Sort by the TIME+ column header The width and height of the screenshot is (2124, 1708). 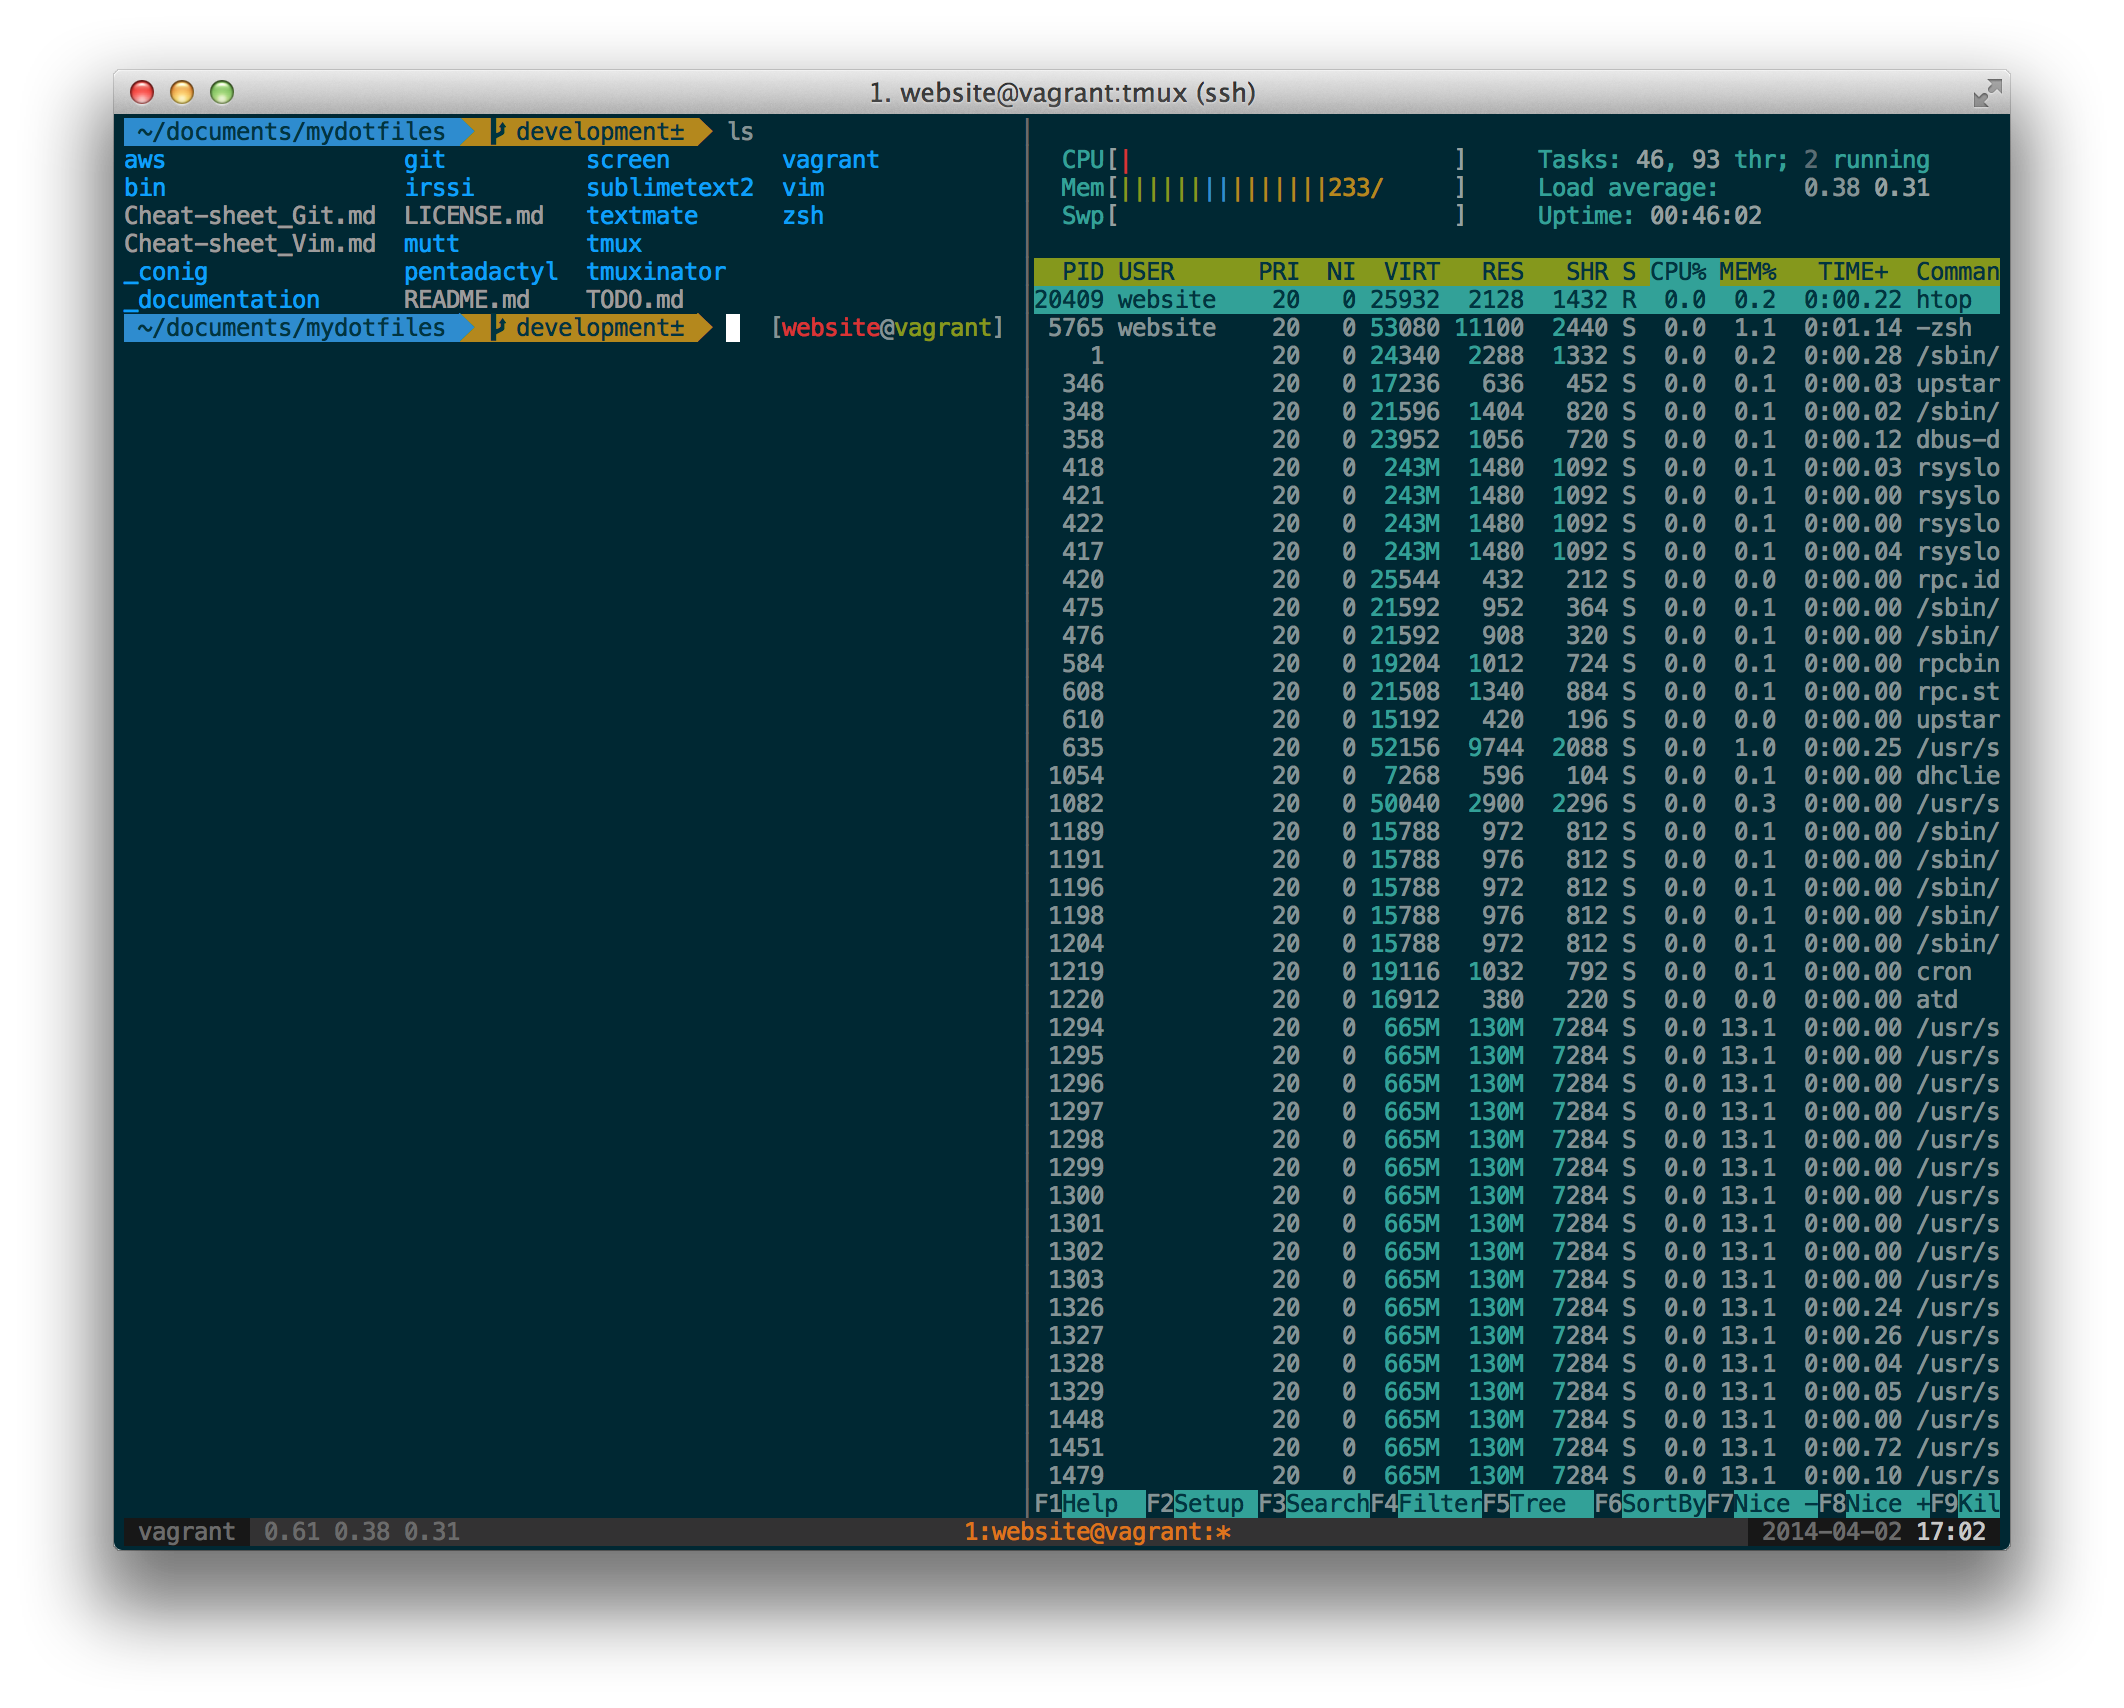pos(1852,271)
